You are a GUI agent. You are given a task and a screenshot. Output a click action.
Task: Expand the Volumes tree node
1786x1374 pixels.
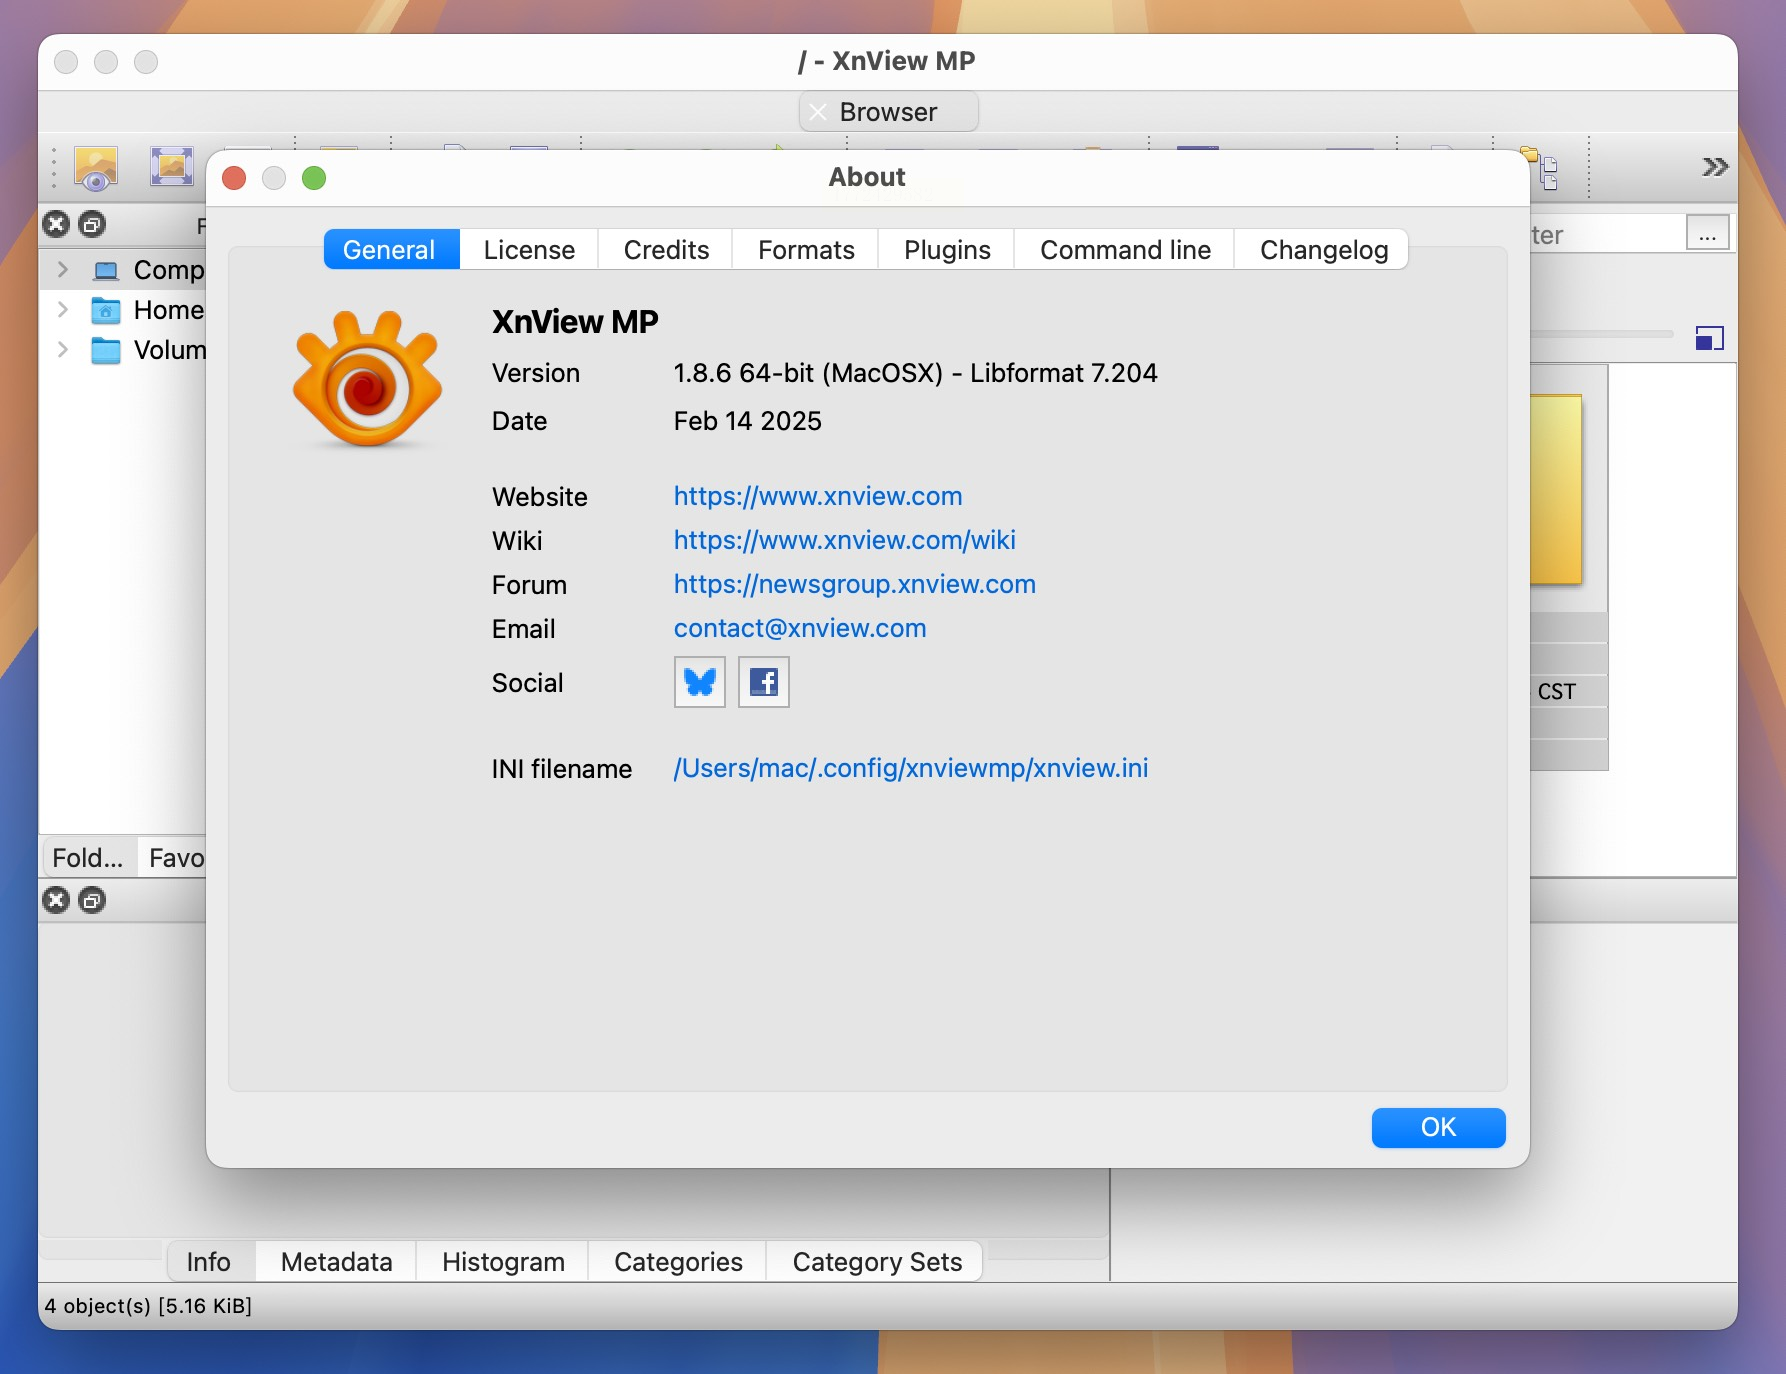click(x=63, y=349)
